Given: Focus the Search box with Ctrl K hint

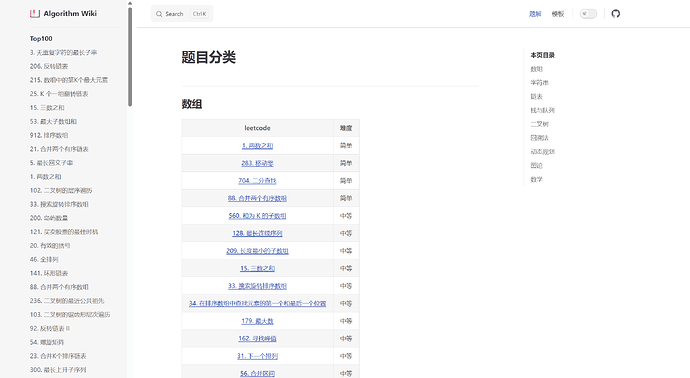Looking at the screenshot, I should coord(182,14).
